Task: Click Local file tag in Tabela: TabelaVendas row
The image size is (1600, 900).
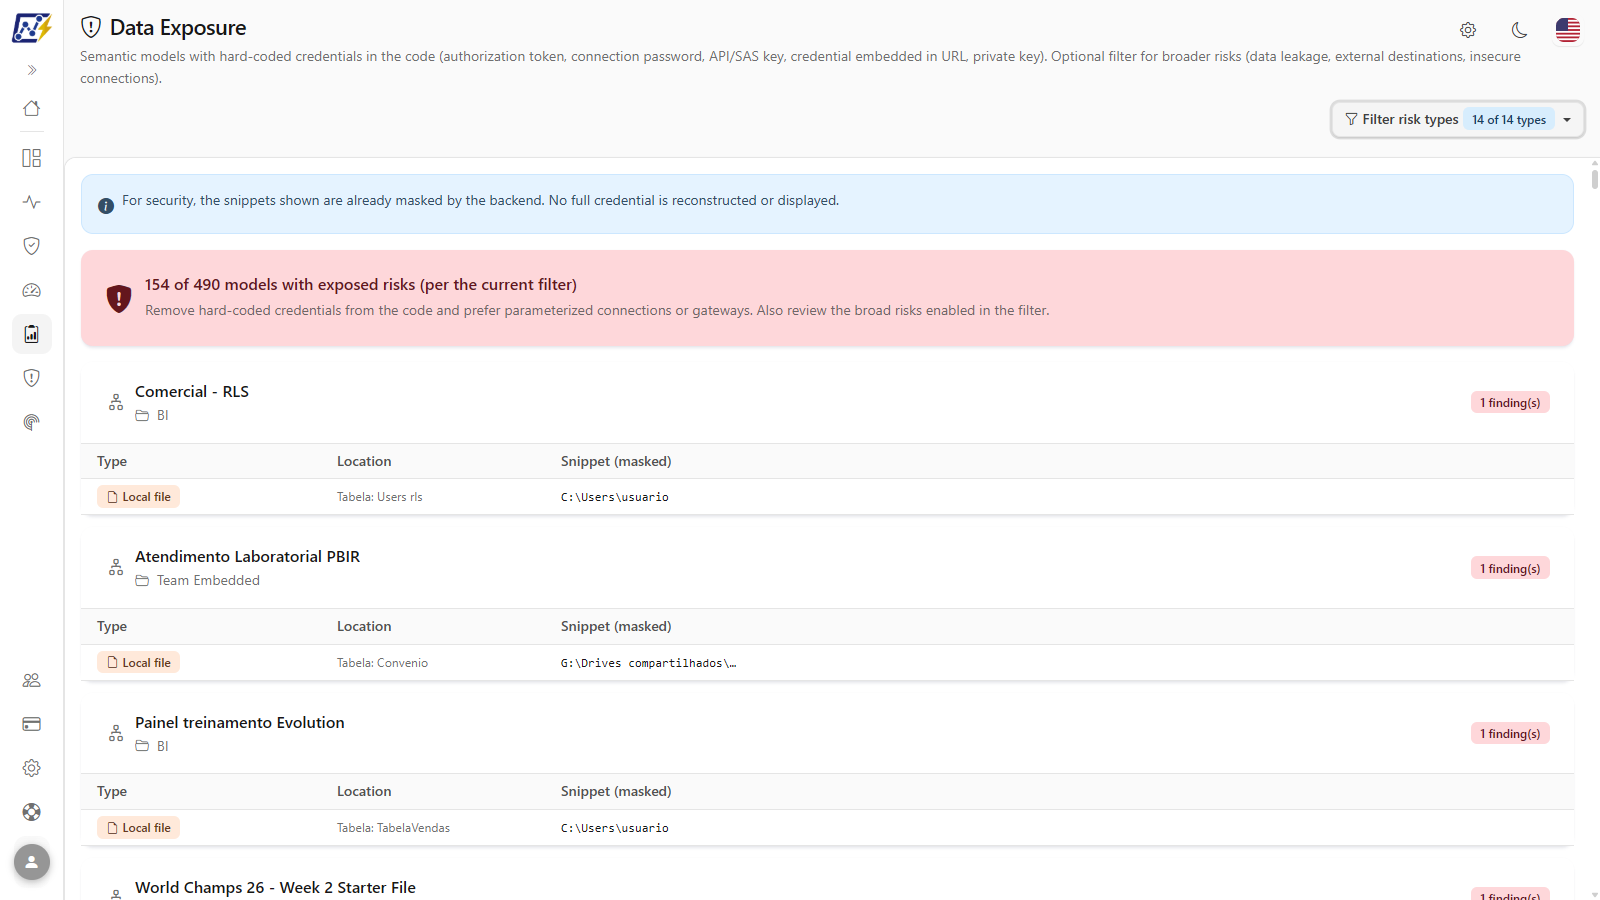Action: [x=139, y=828]
